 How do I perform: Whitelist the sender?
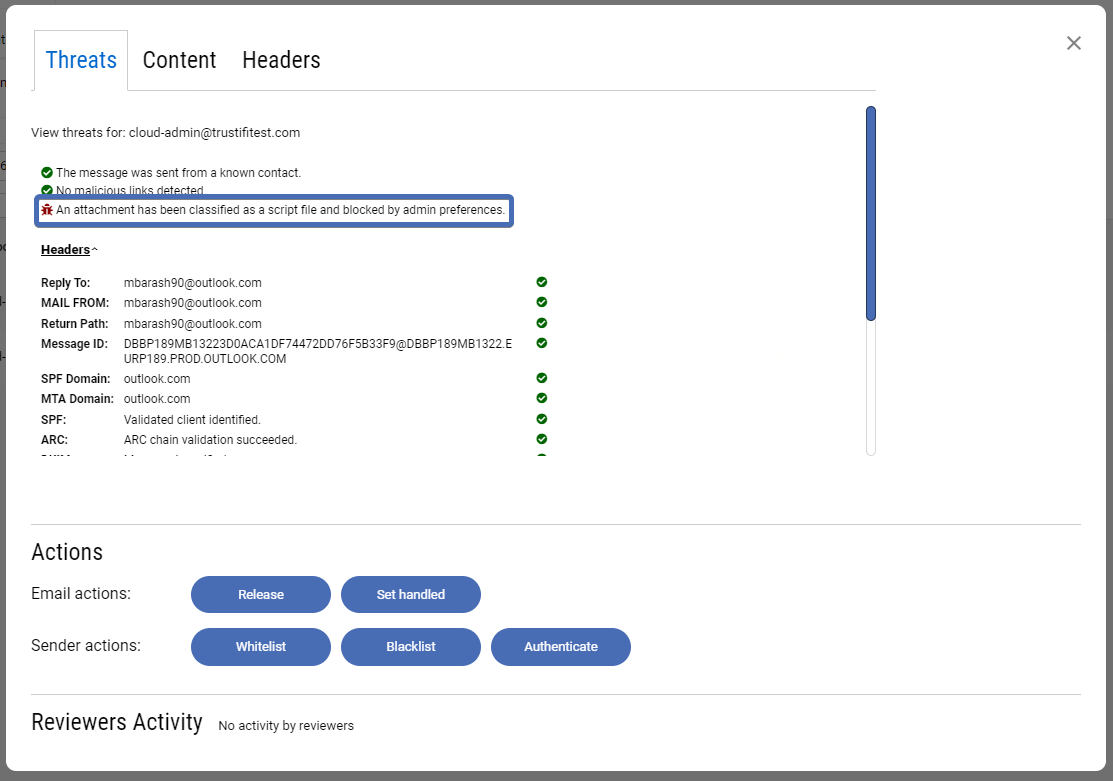coord(260,647)
